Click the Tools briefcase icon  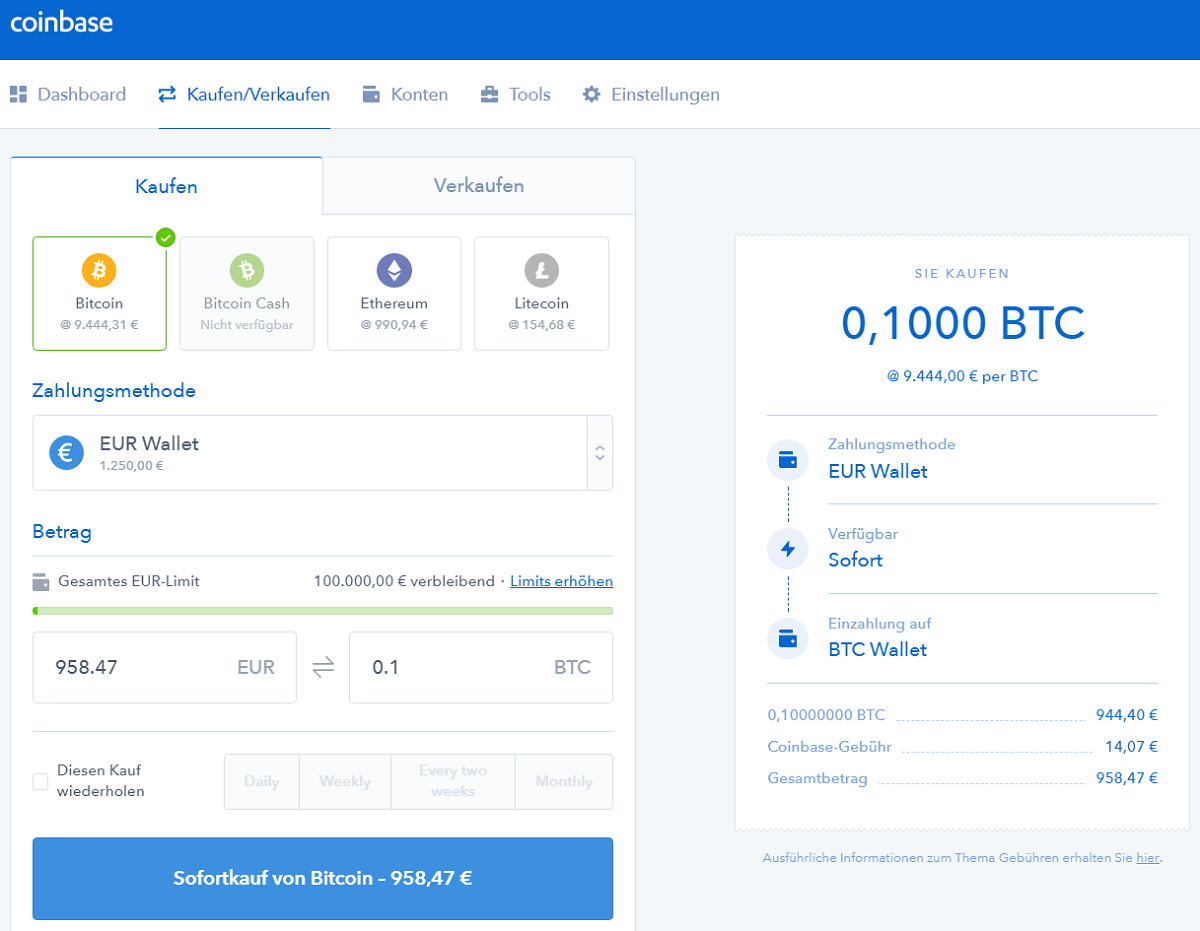[489, 95]
